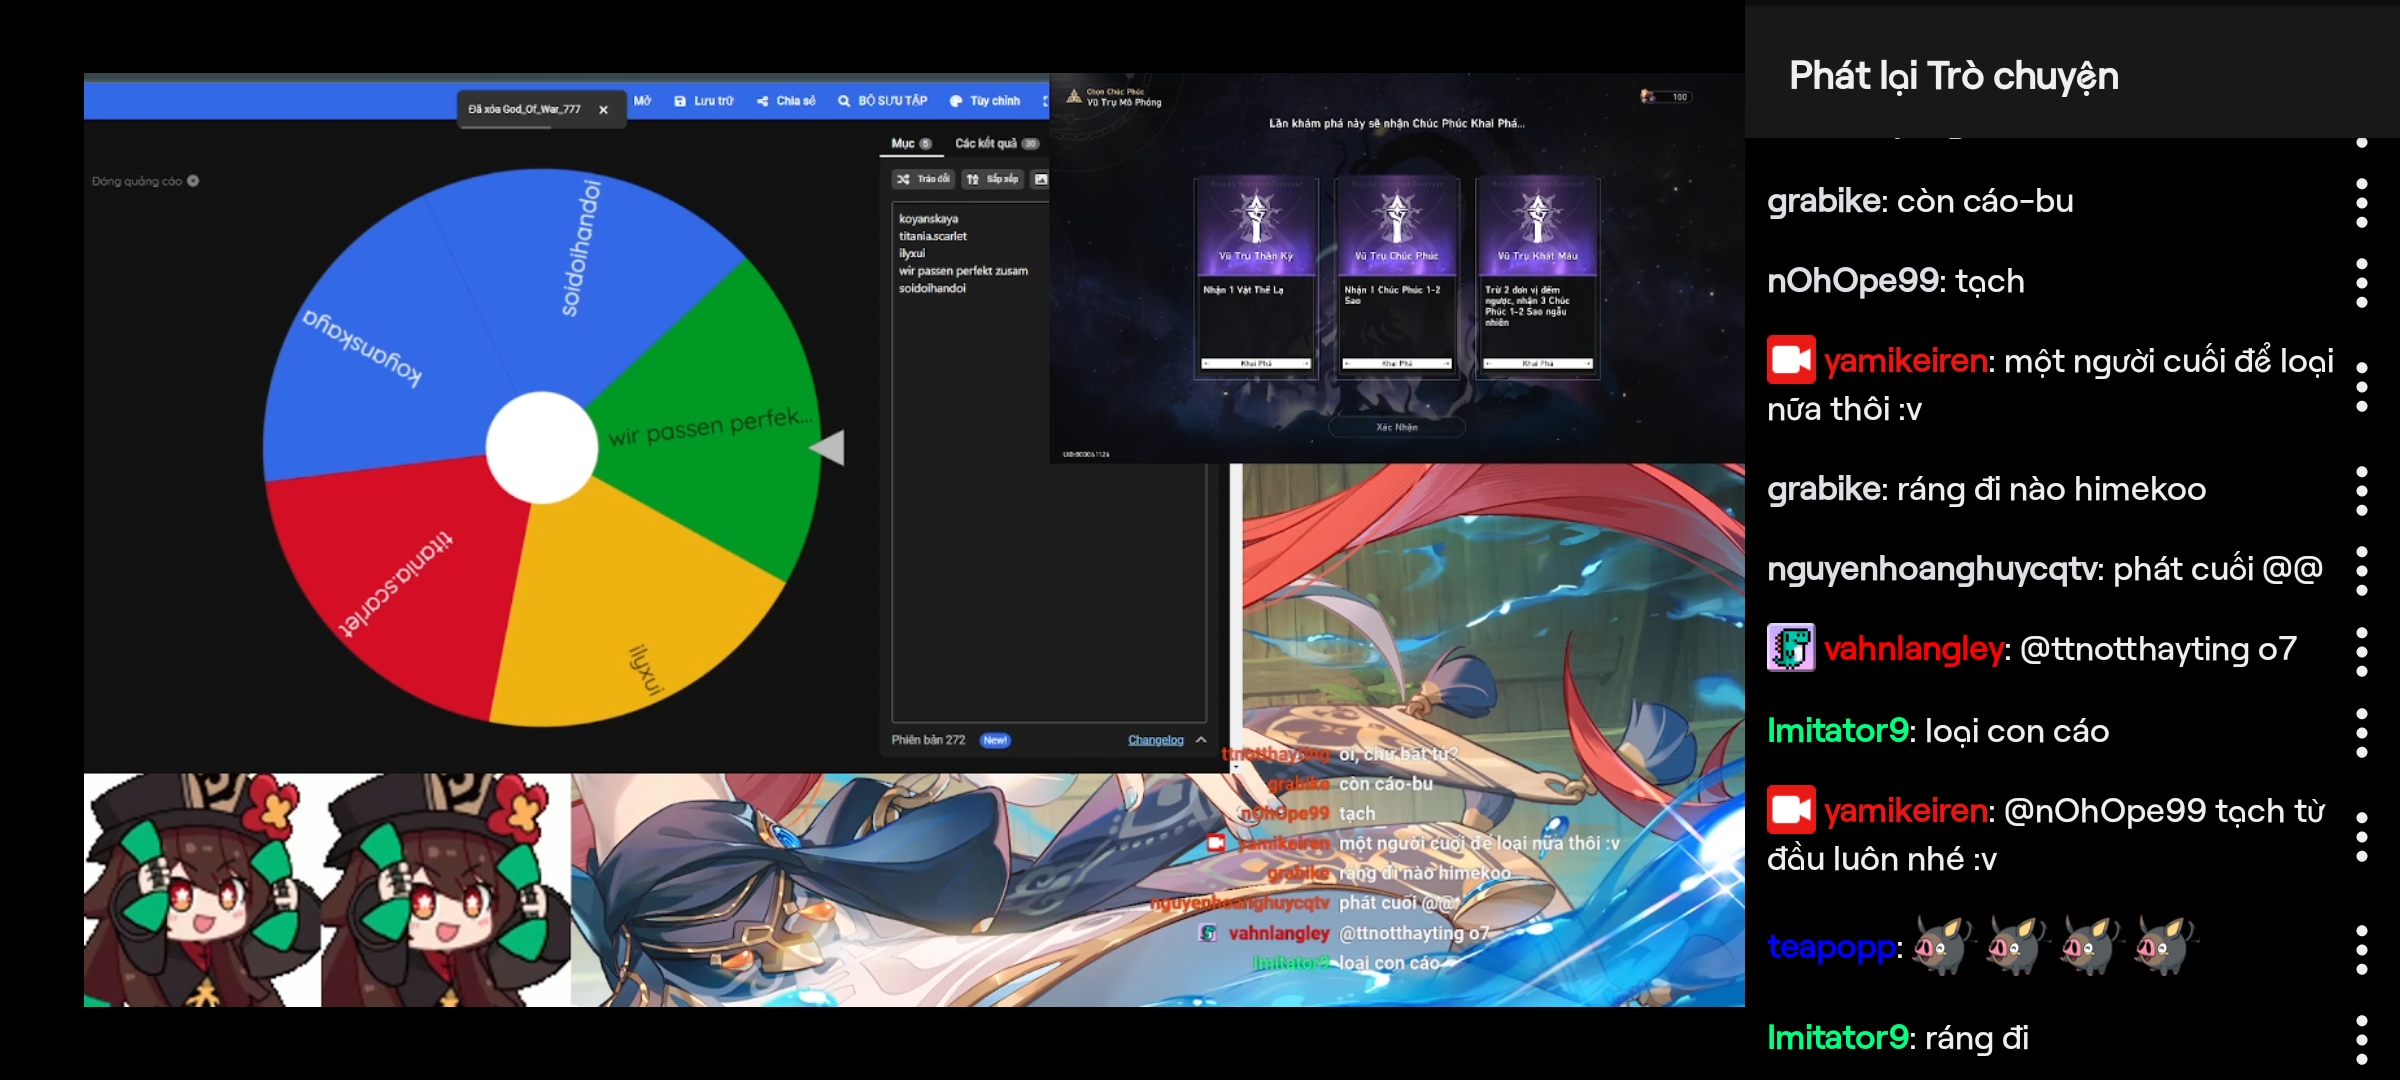Open the Mở menu in wheel toolbar

(642, 101)
